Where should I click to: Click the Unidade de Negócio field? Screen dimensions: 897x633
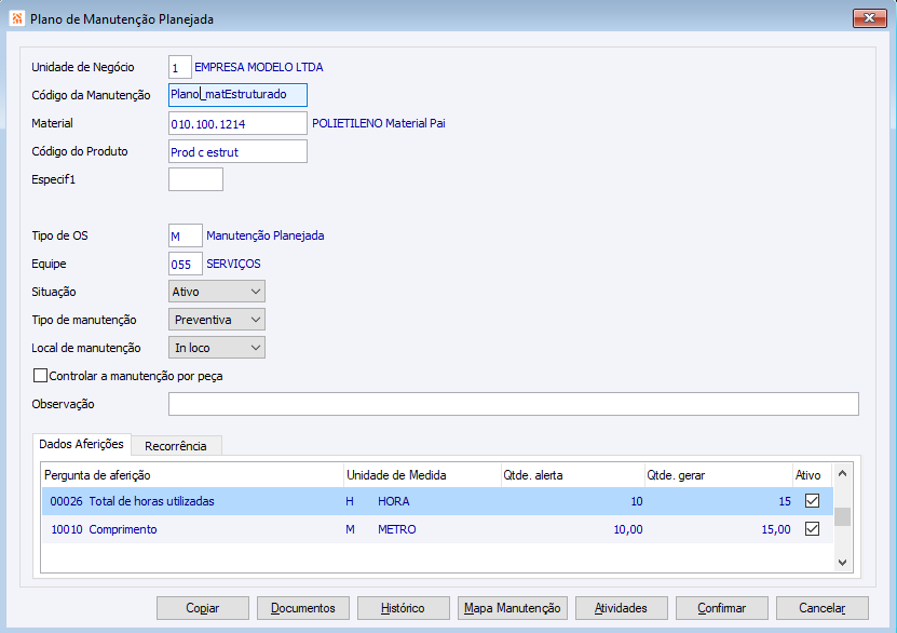180,67
